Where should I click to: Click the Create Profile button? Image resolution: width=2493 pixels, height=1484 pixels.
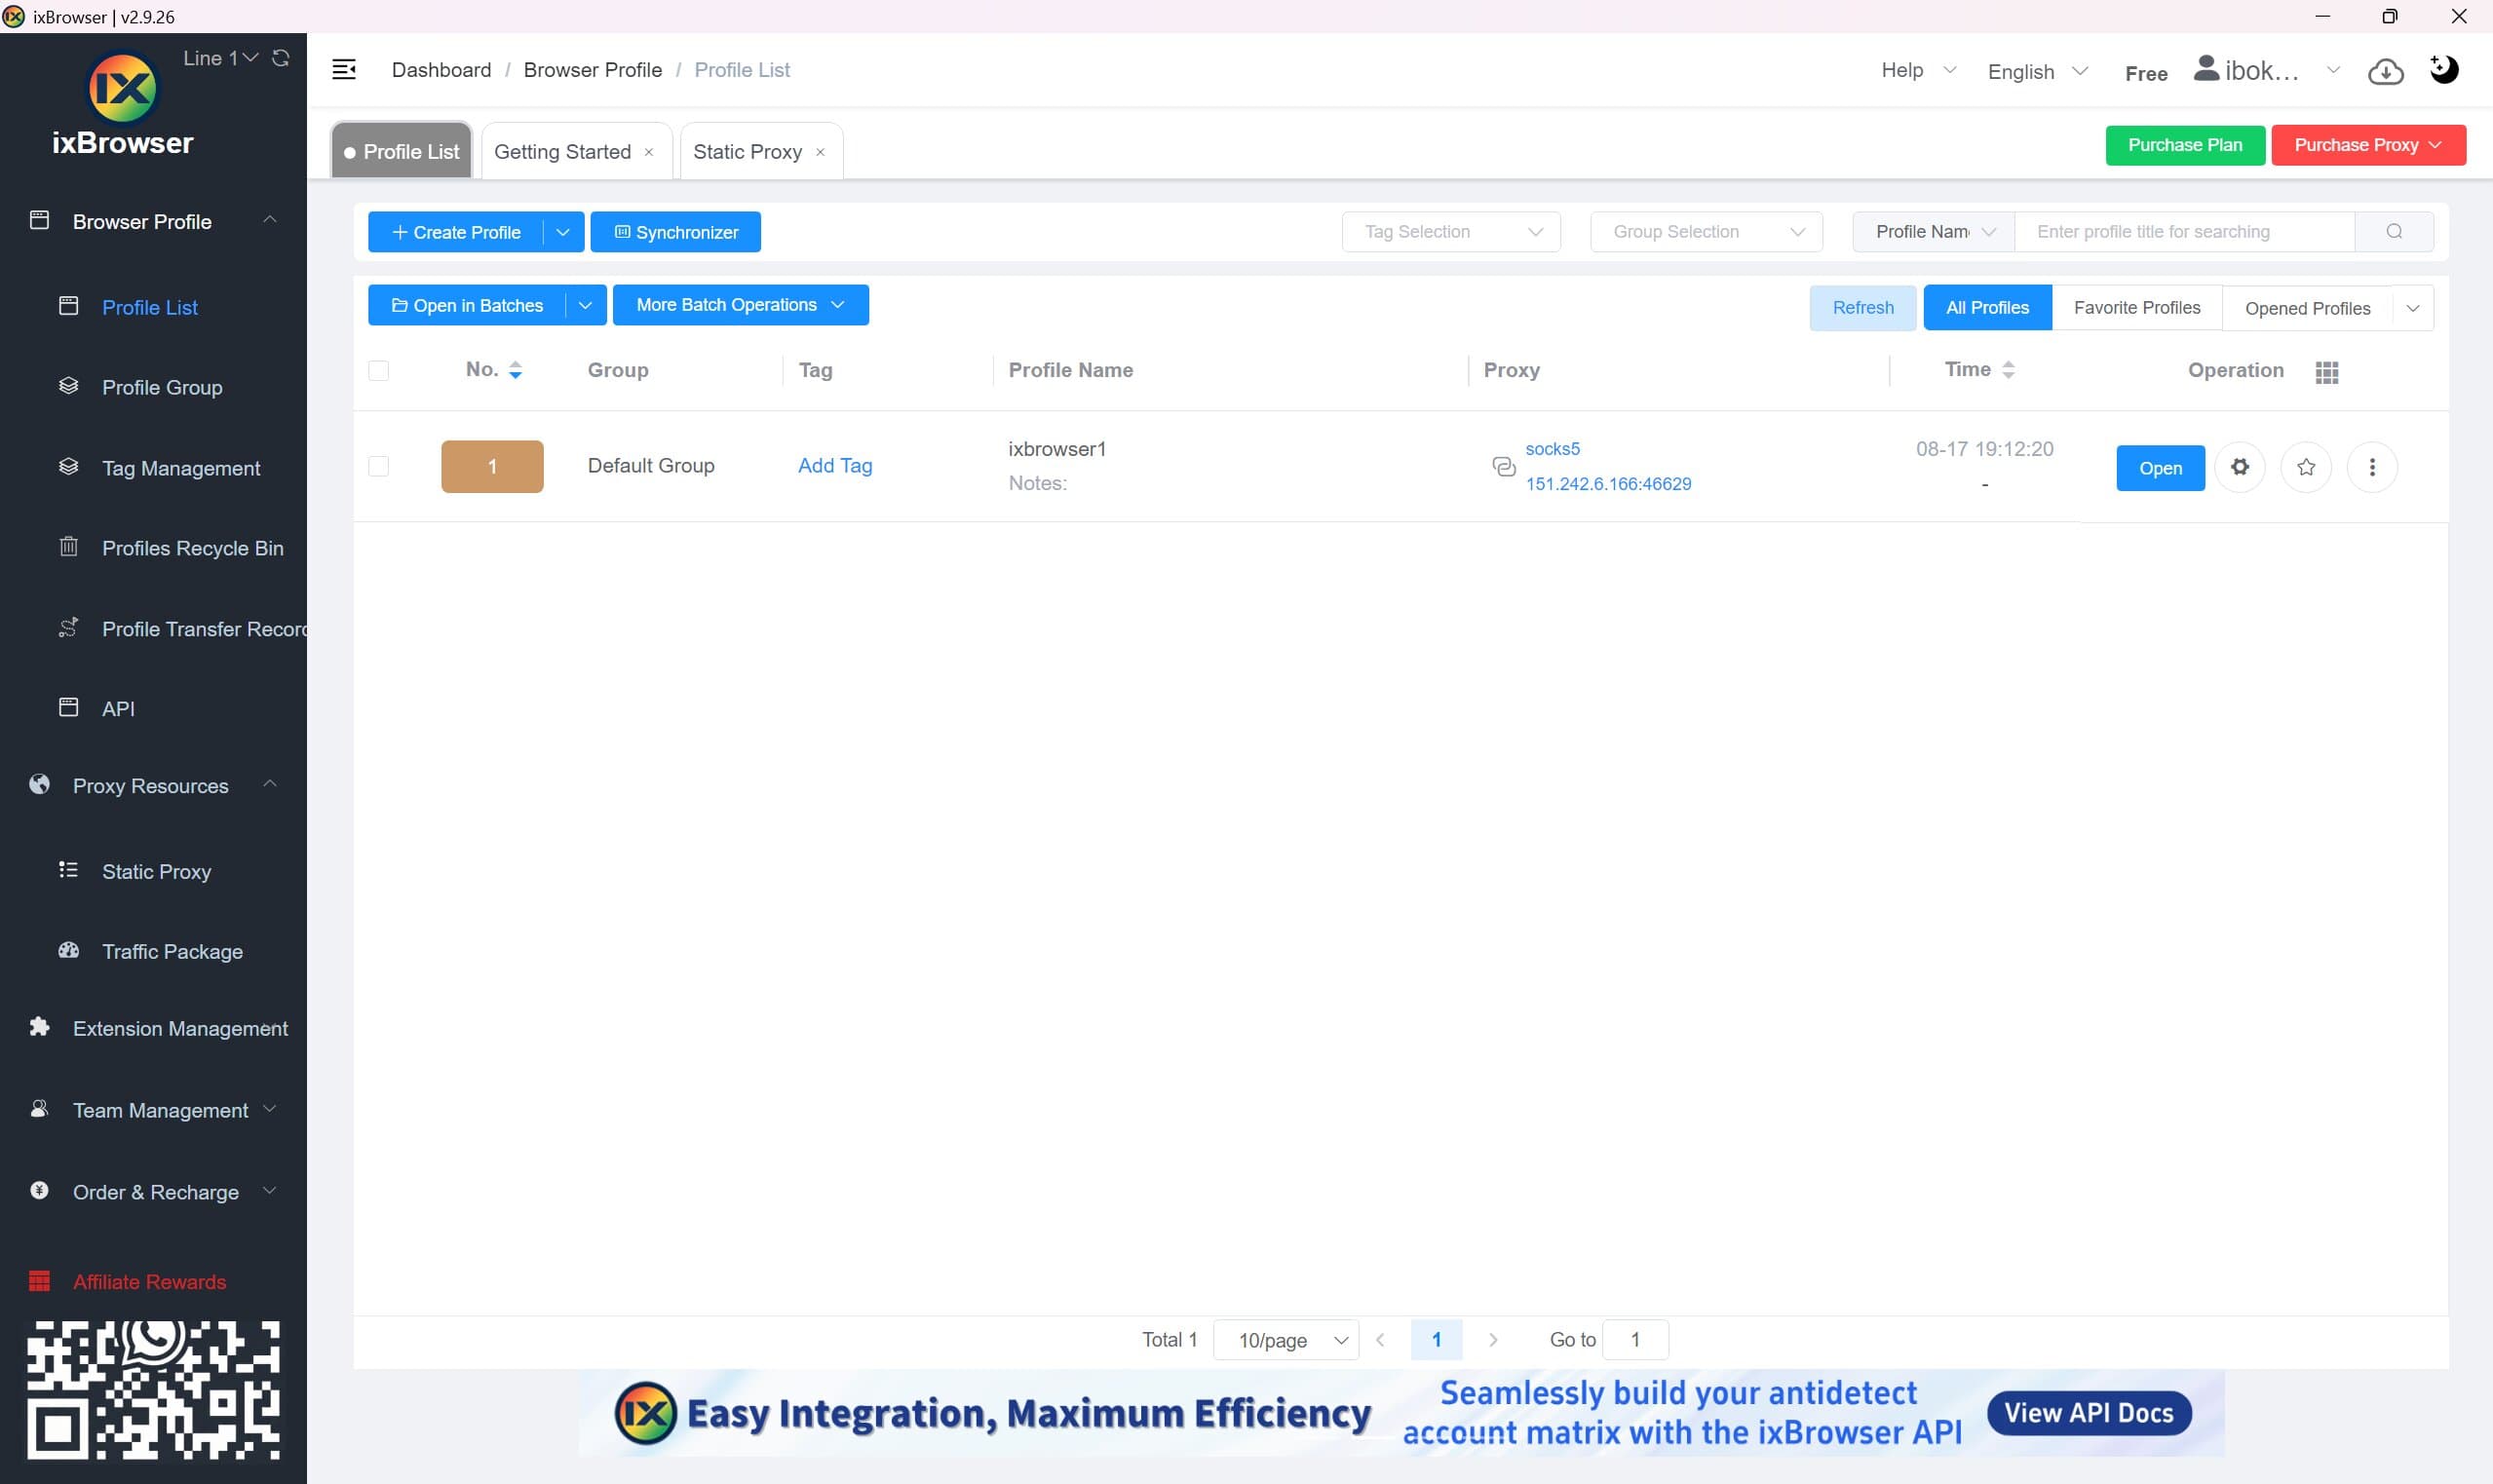click(455, 232)
